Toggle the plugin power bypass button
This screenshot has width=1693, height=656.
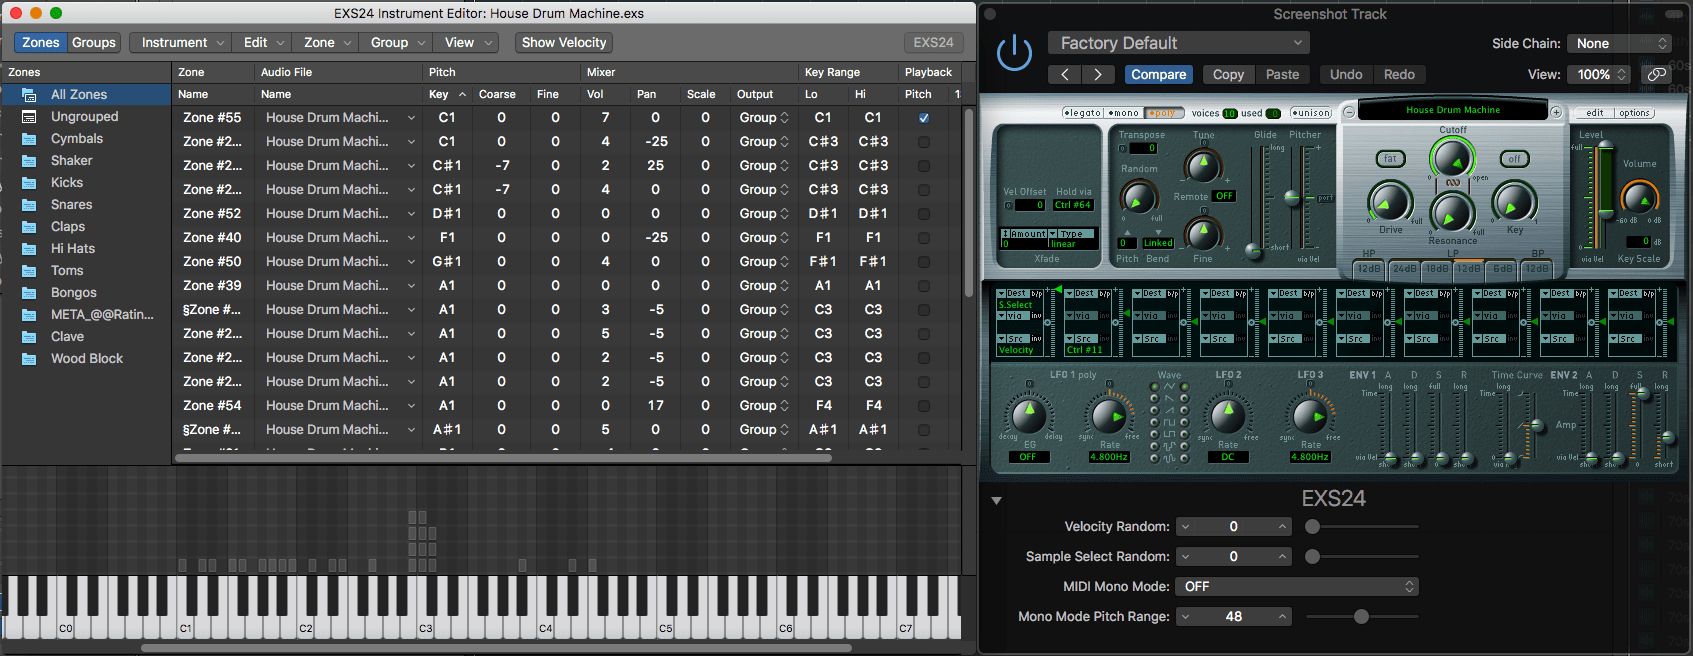click(x=1014, y=52)
